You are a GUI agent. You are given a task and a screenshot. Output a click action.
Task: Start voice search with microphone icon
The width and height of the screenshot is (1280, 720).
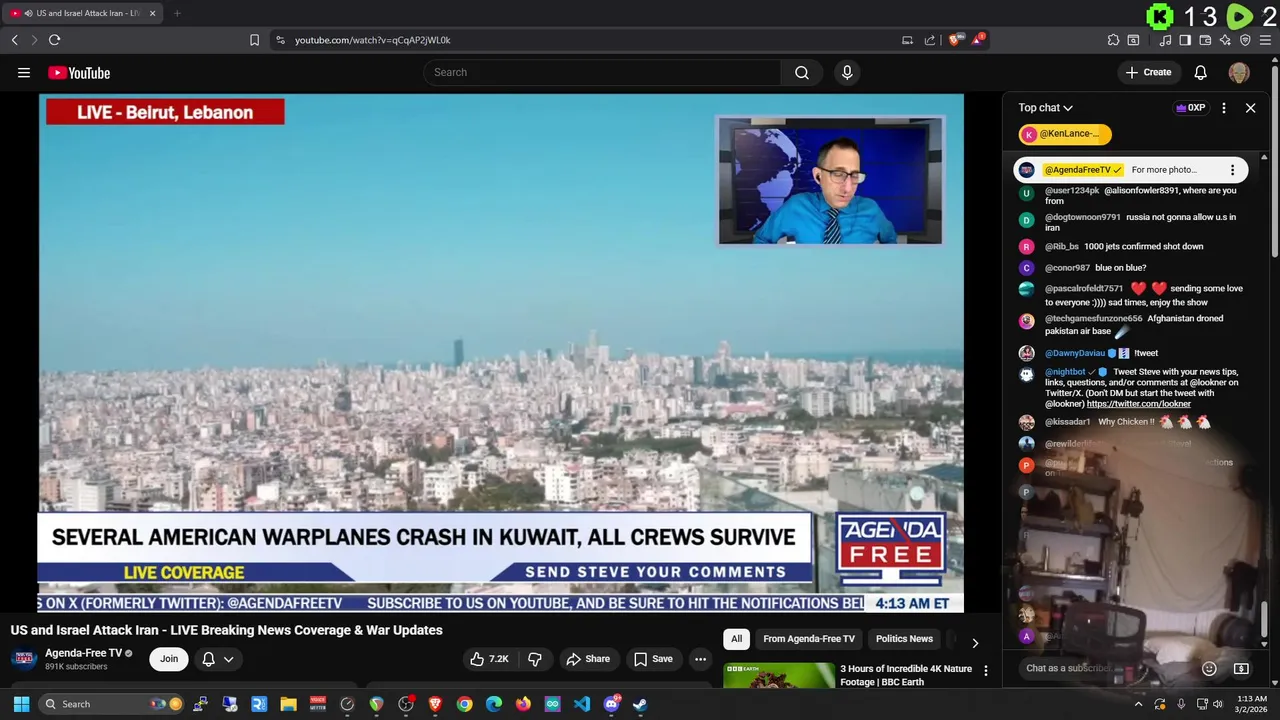847,72
